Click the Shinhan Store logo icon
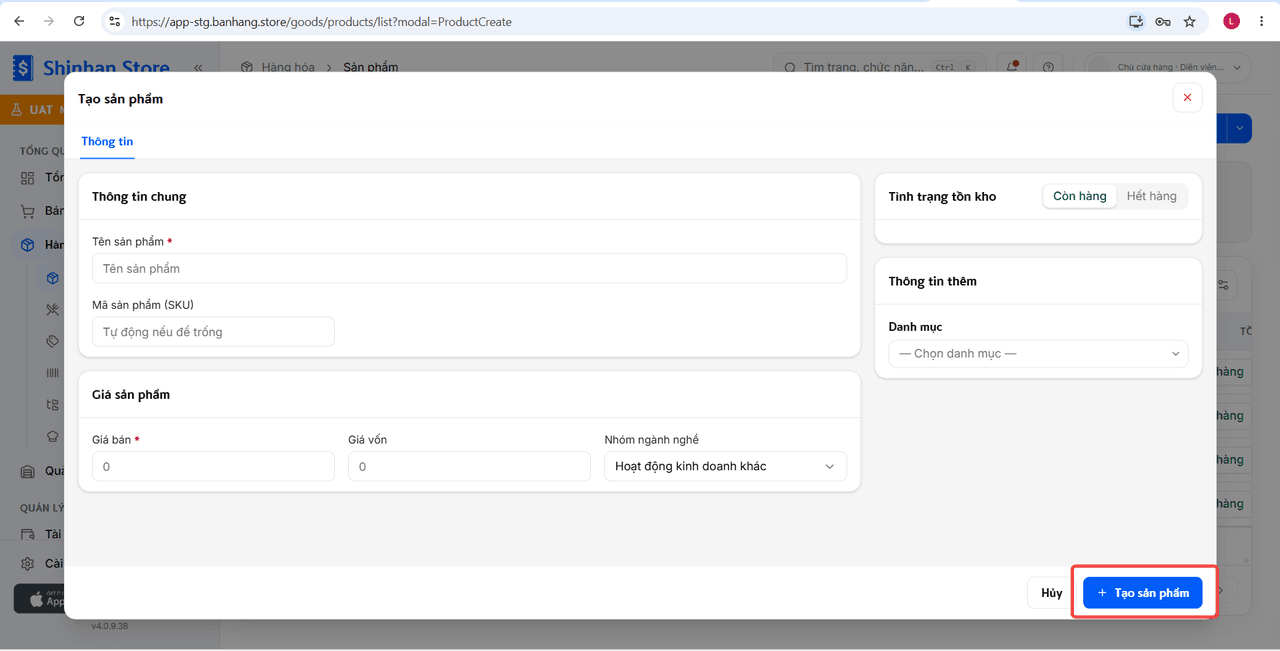 23,68
